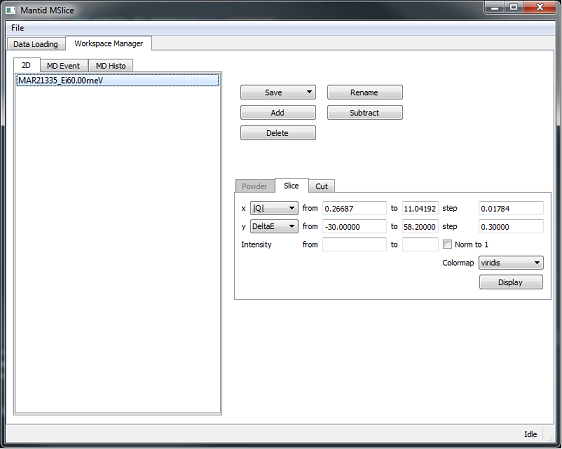This screenshot has width=562, height=449.
Task: Switch to the Data Loading tab
Action: coord(36,44)
